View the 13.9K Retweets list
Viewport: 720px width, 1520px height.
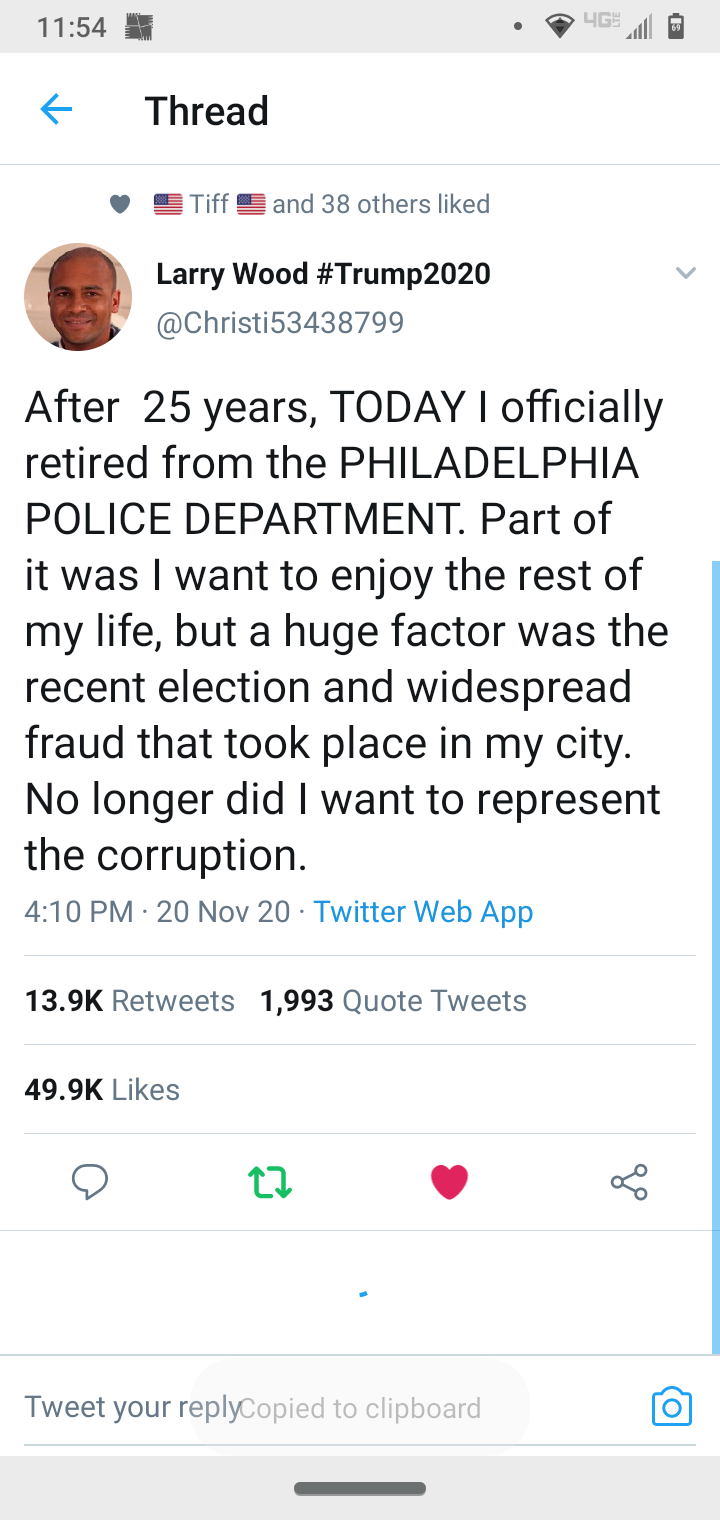click(129, 1001)
